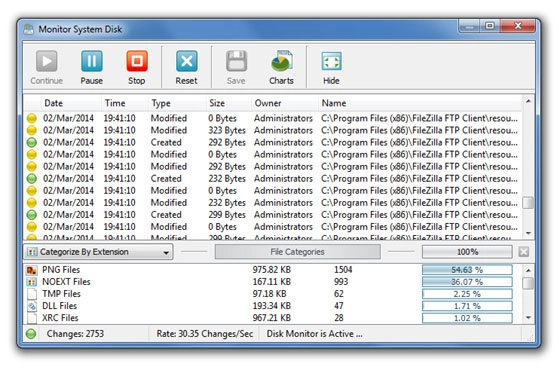This screenshot has width=560, height=367.
Task: Click Disk Monitor is Active status text
Action: (x=314, y=334)
